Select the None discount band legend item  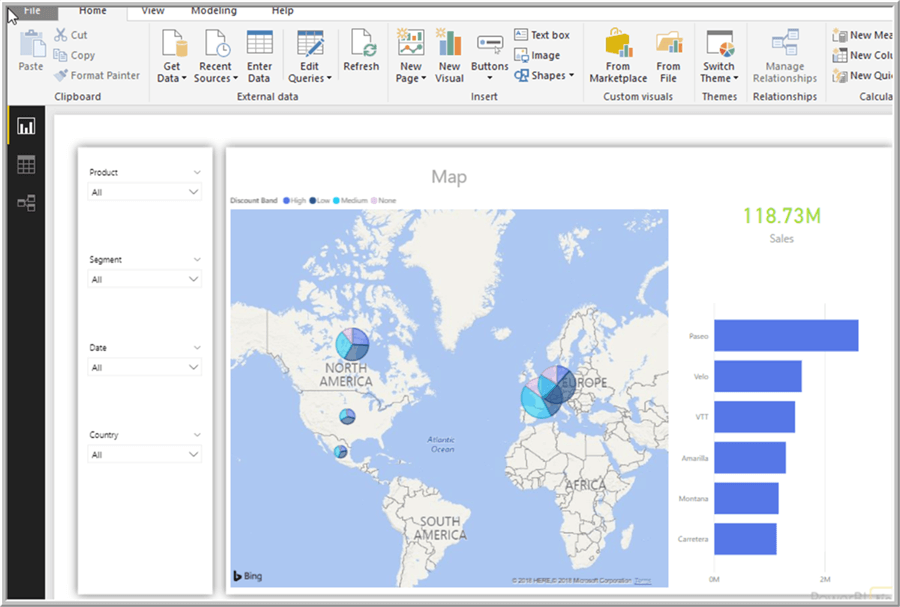click(x=383, y=200)
